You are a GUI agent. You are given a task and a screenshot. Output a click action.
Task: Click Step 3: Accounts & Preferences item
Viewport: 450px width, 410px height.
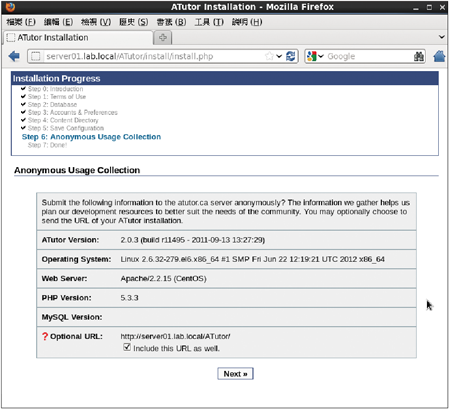coord(73,112)
